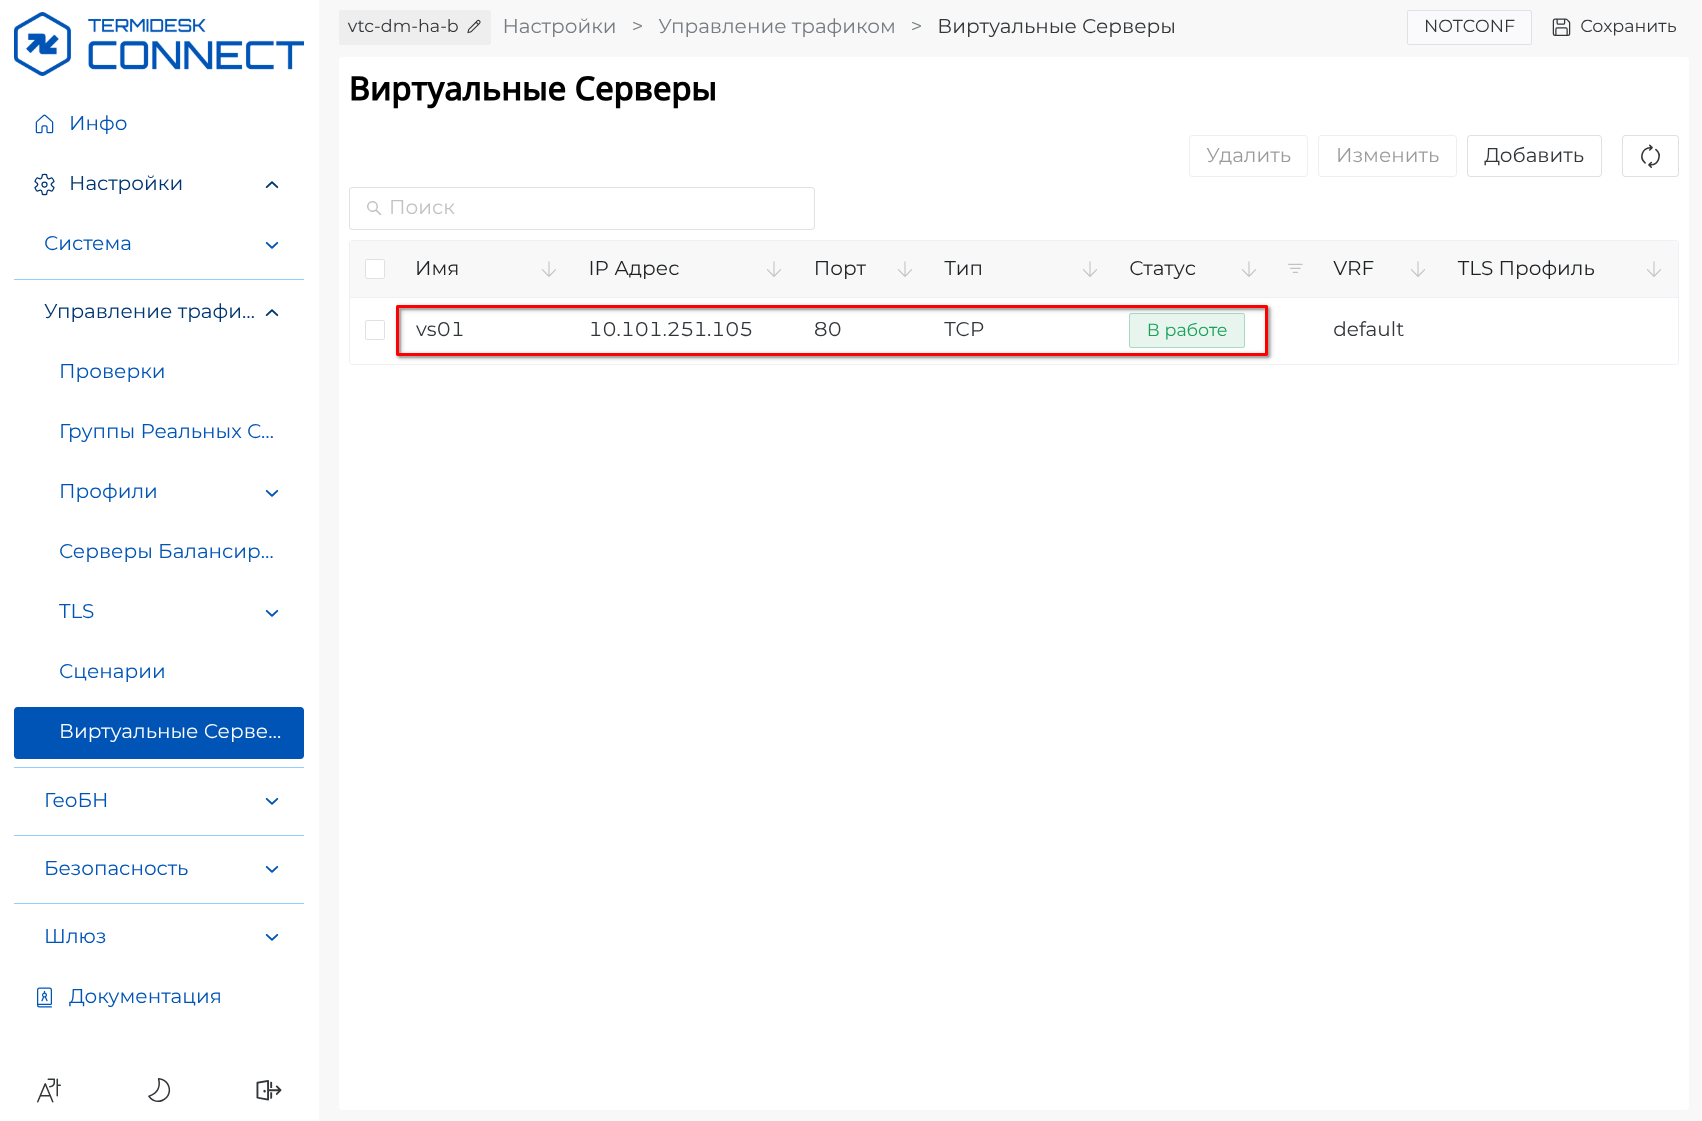Select the vs01 row checkbox
This screenshot has width=1702, height=1121.
pyautogui.click(x=375, y=330)
